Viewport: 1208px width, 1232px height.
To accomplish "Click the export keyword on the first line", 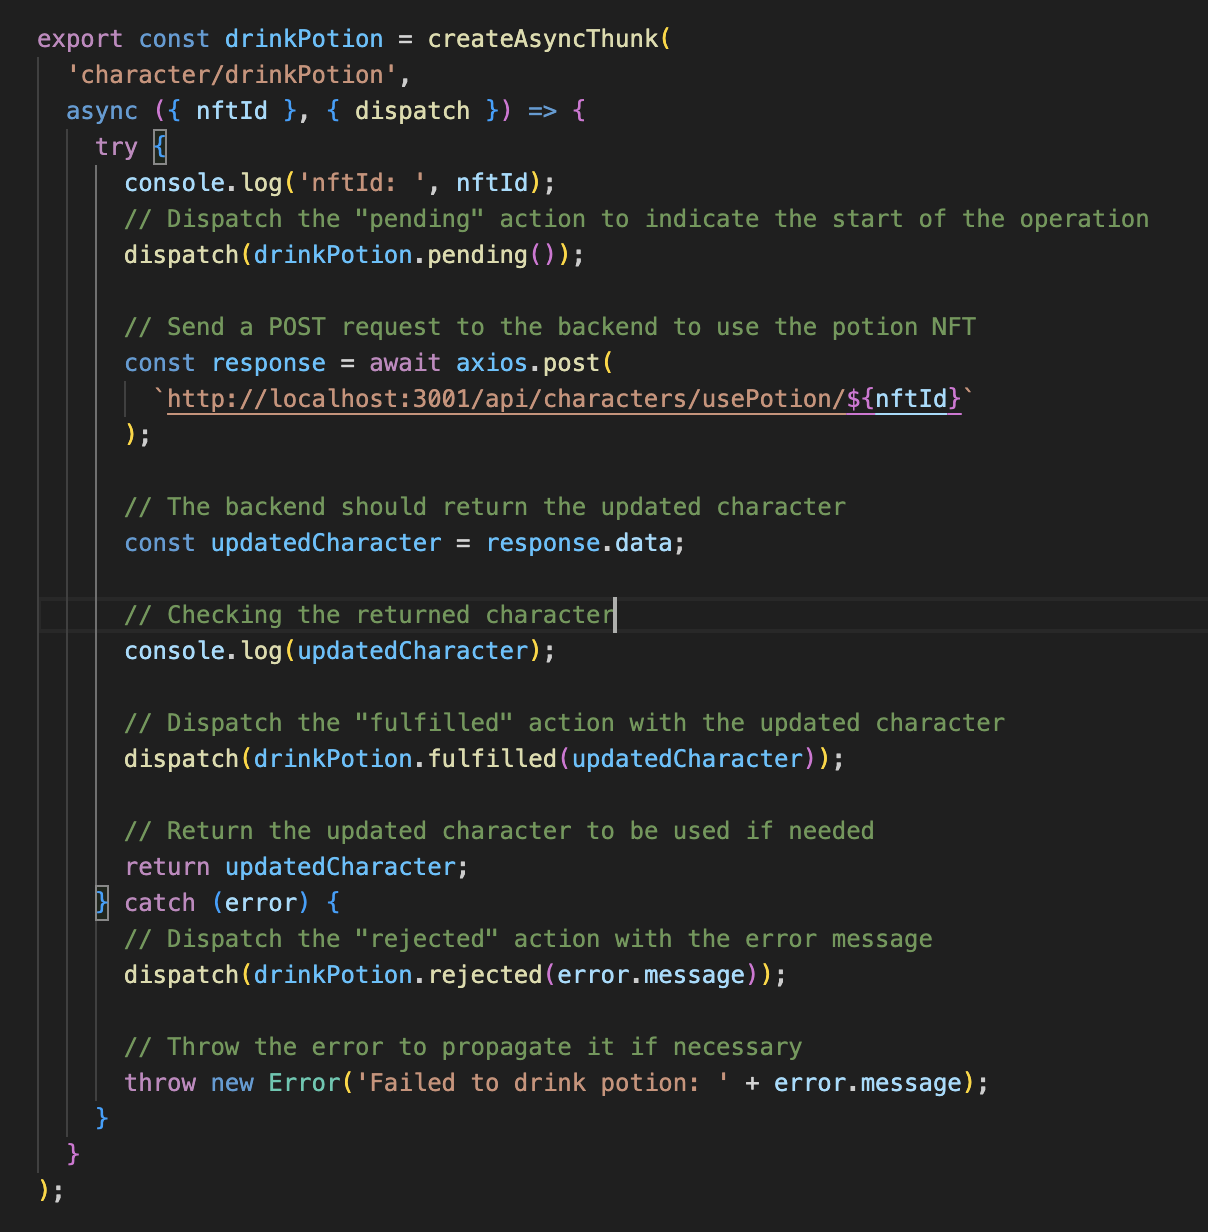I will pos(80,39).
